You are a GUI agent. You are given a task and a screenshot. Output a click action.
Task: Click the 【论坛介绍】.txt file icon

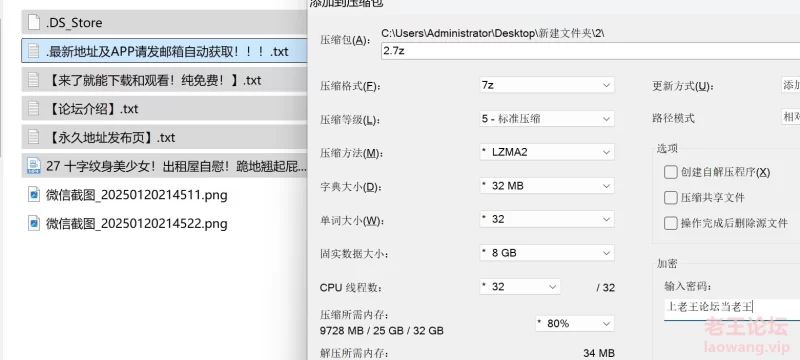pos(34,109)
